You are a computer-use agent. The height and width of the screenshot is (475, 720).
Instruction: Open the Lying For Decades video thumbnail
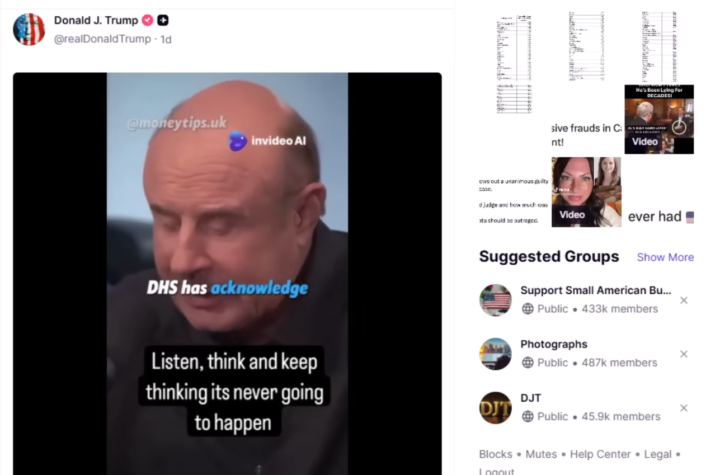(x=659, y=119)
